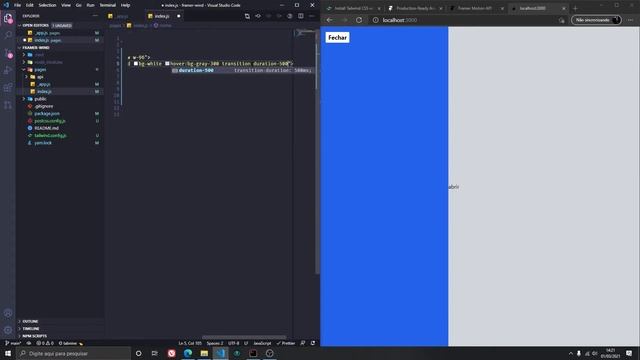
Task: Click the feedback icon in status bar
Action: [303, 343]
